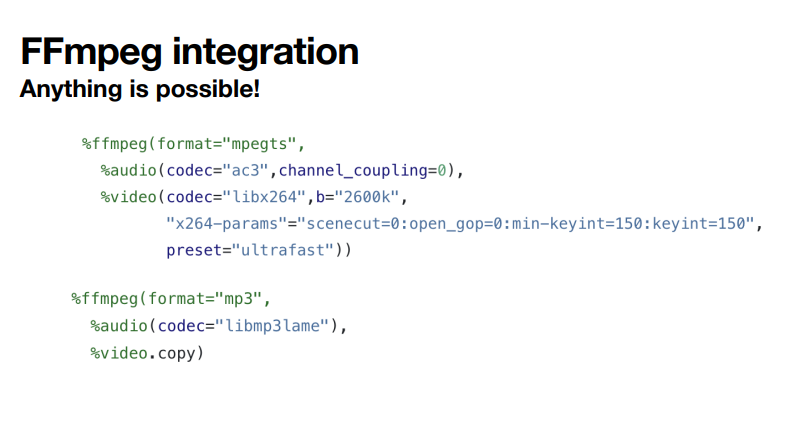
Task: Select the "libx264" codec string
Action: pyautogui.click(x=267, y=197)
